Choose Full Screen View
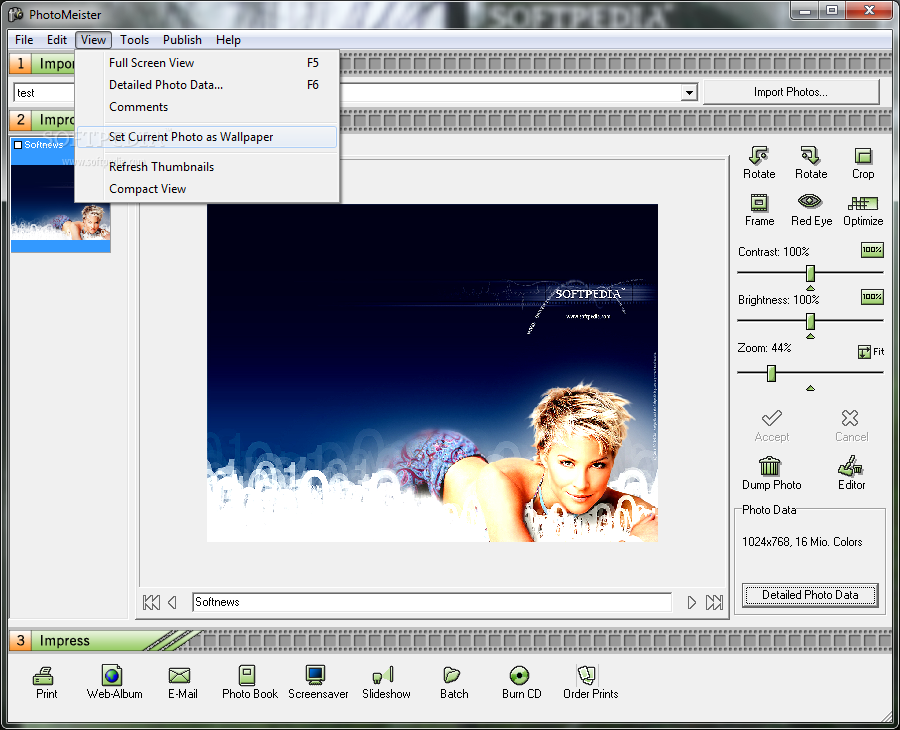 coord(207,63)
